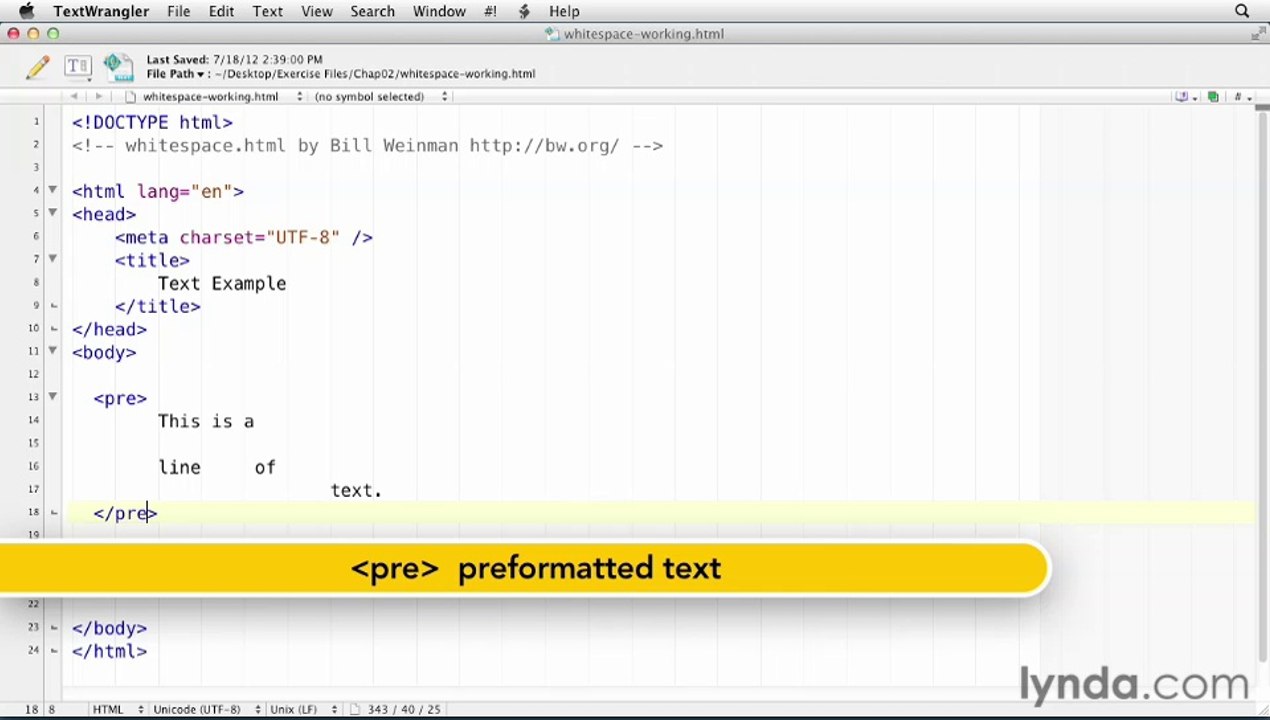This screenshot has height=720, width=1270.
Task: Open the Apple menu
Action: pos(26,11)
